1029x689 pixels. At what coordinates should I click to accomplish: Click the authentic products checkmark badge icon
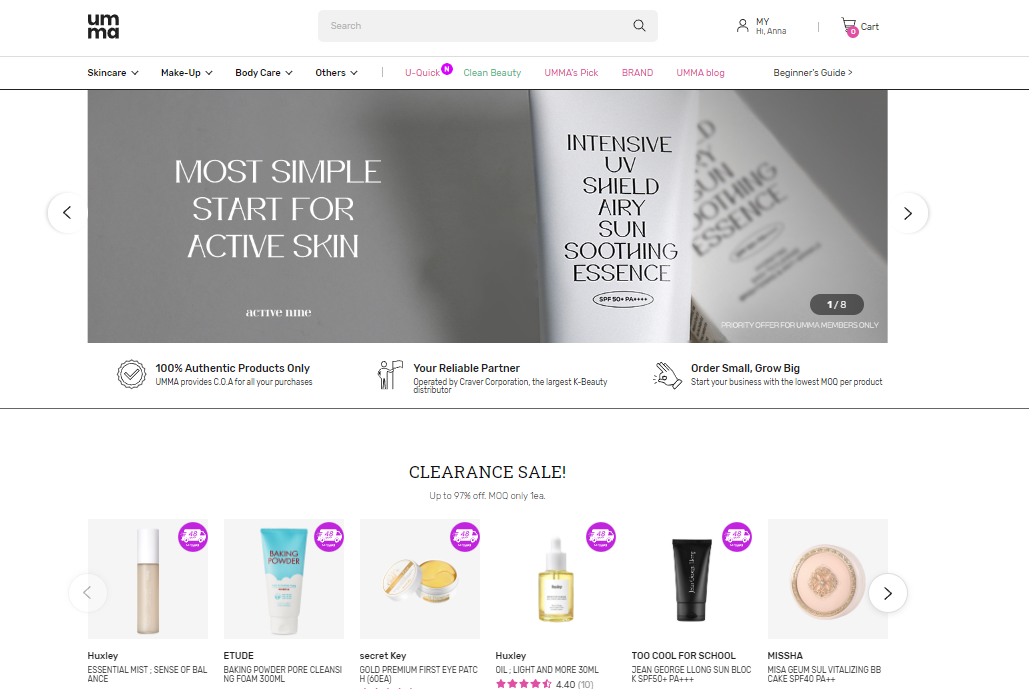131,374
